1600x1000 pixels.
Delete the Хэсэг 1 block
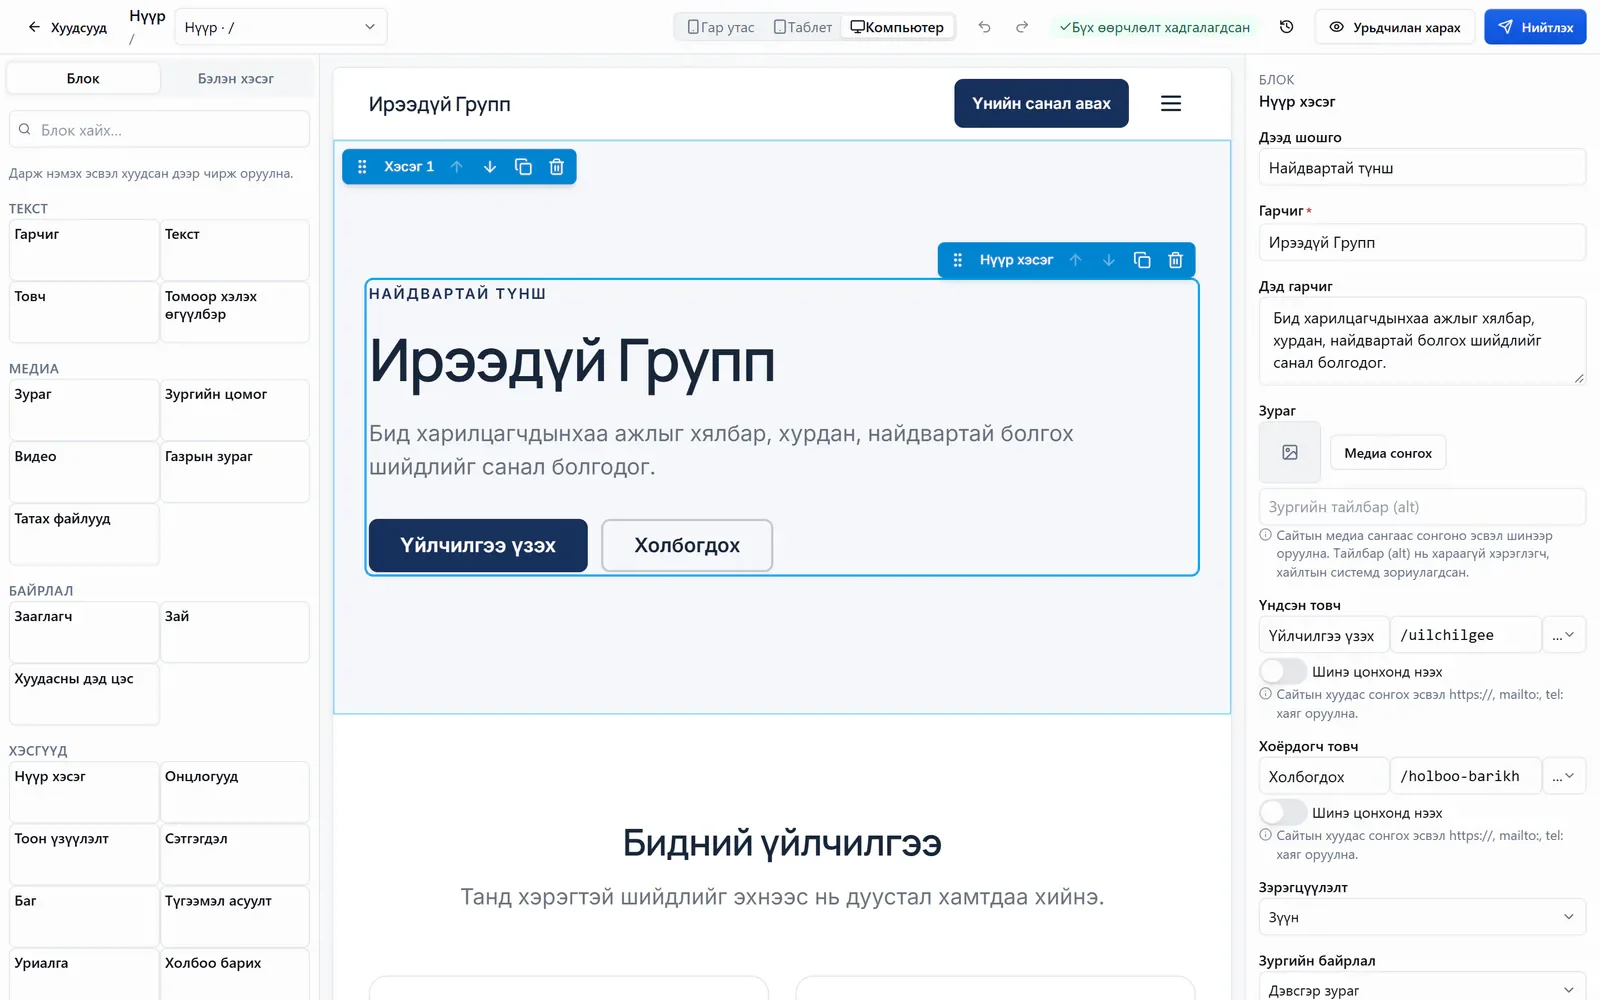[x=557, y=167]
